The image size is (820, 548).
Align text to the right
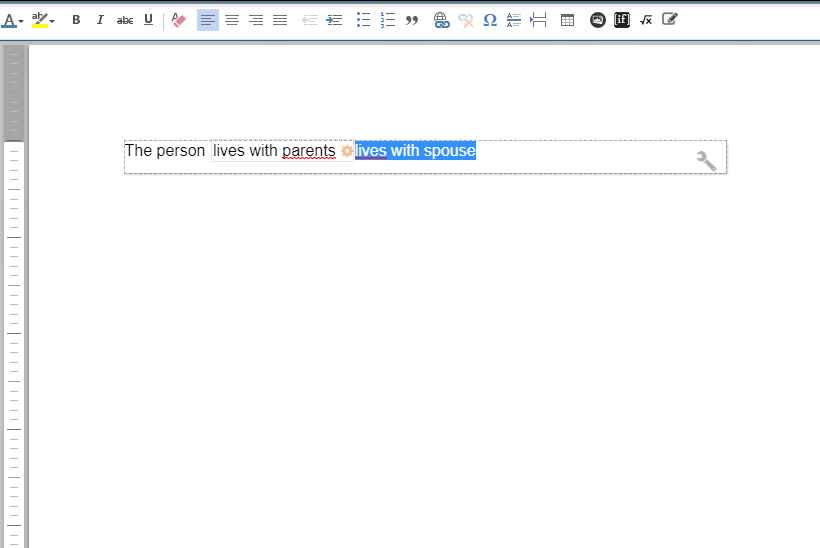tap(256, 20)
